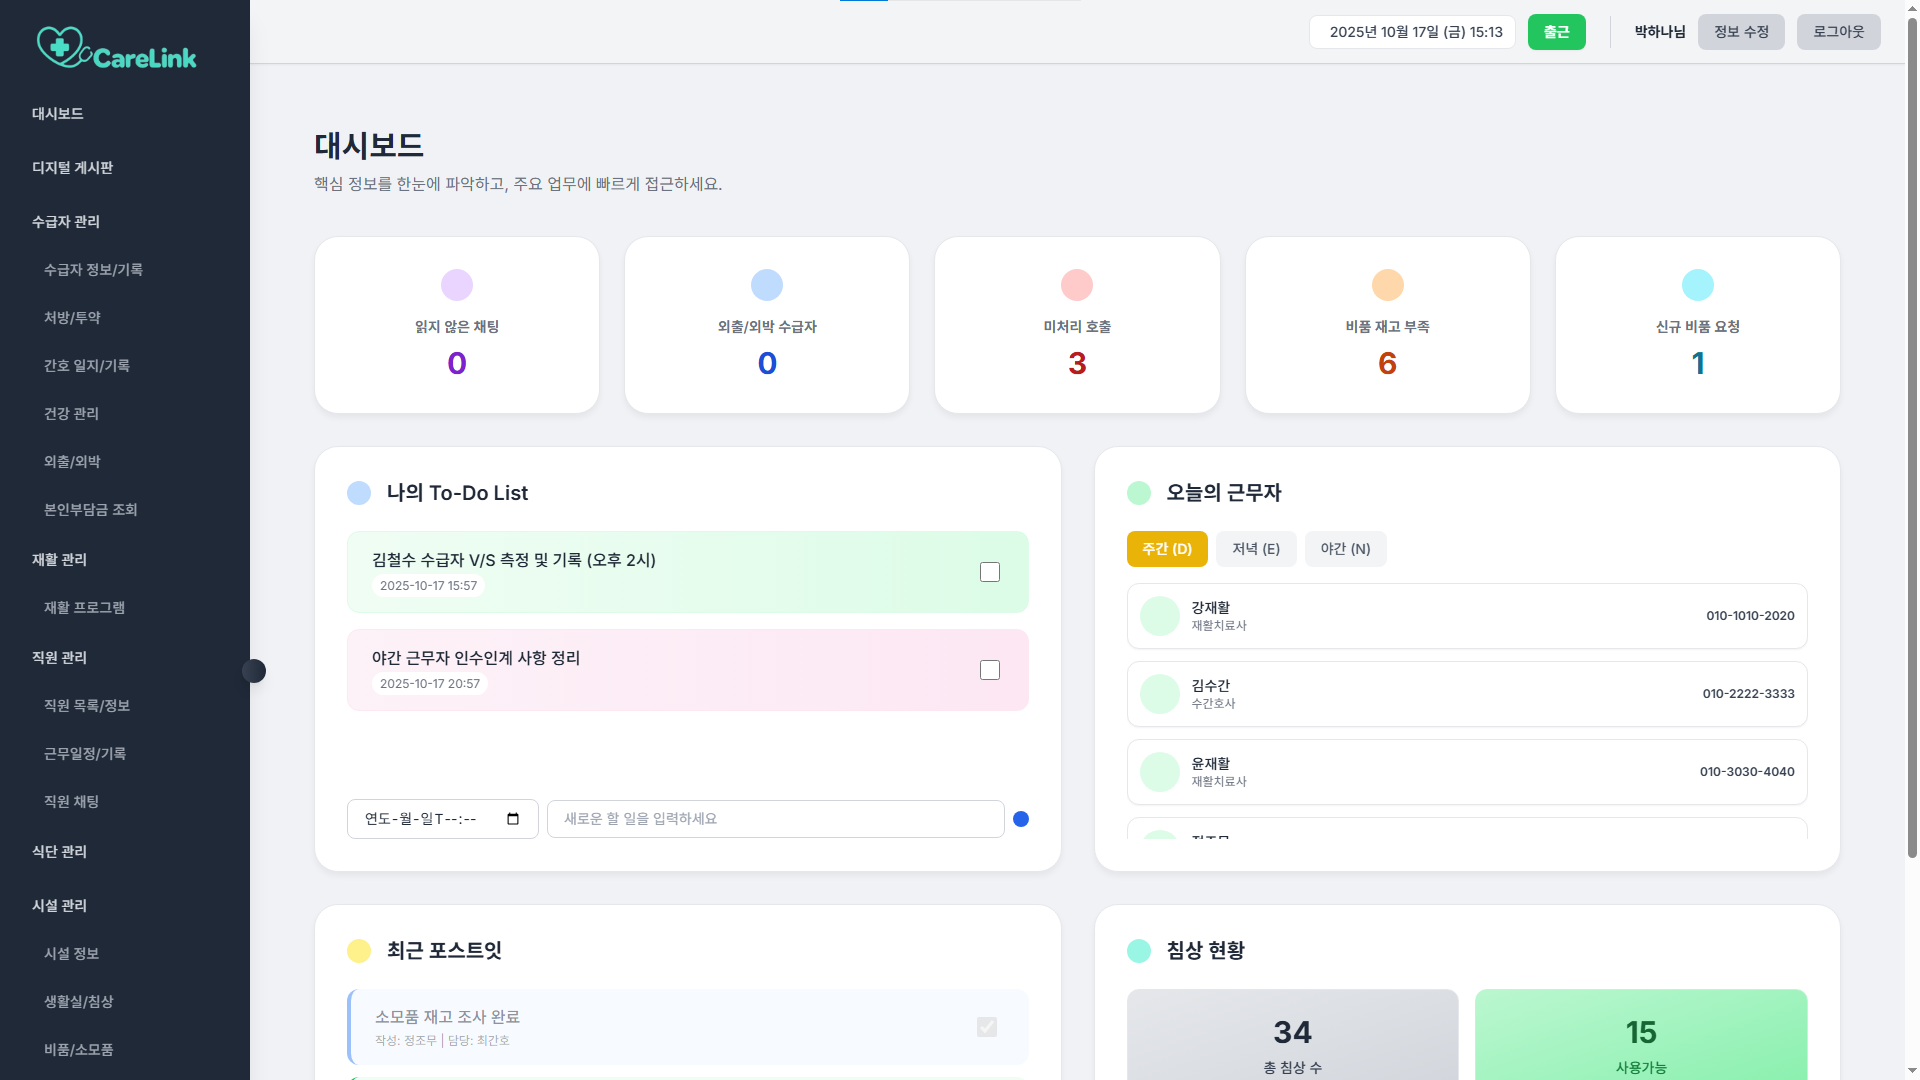The height and width of the screenshot is (1080, 1920).
Task: Click 신규 비품 요청 count 1
Action: [x=1698, y=363]
